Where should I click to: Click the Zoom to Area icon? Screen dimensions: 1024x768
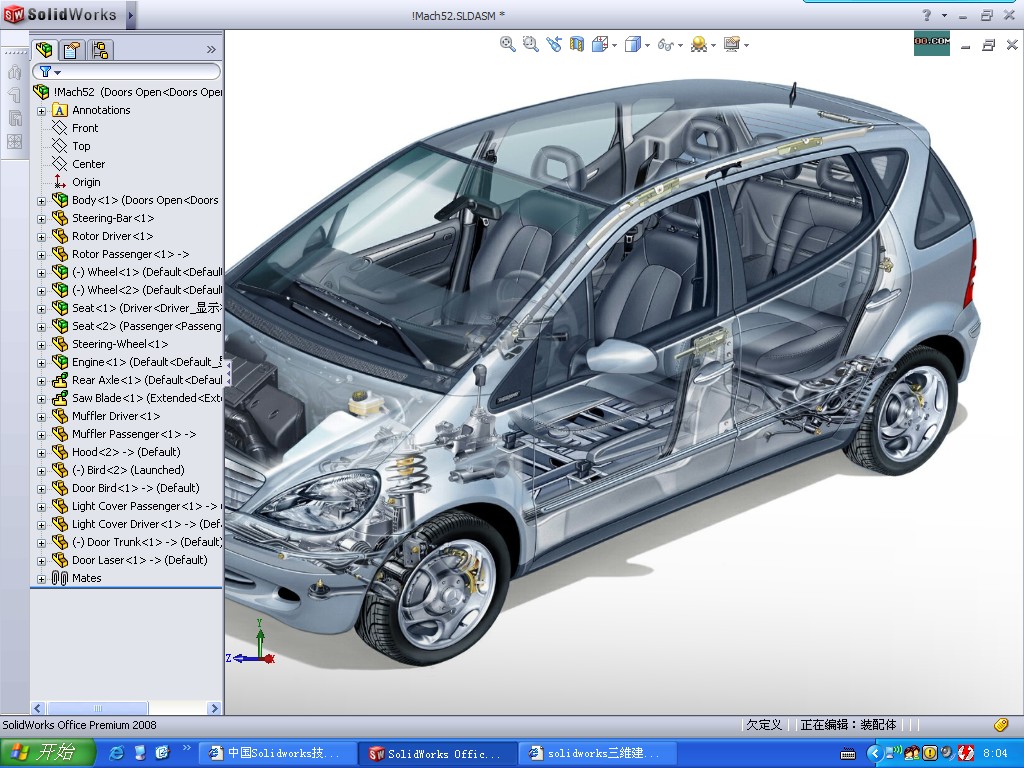click(530, 44)
